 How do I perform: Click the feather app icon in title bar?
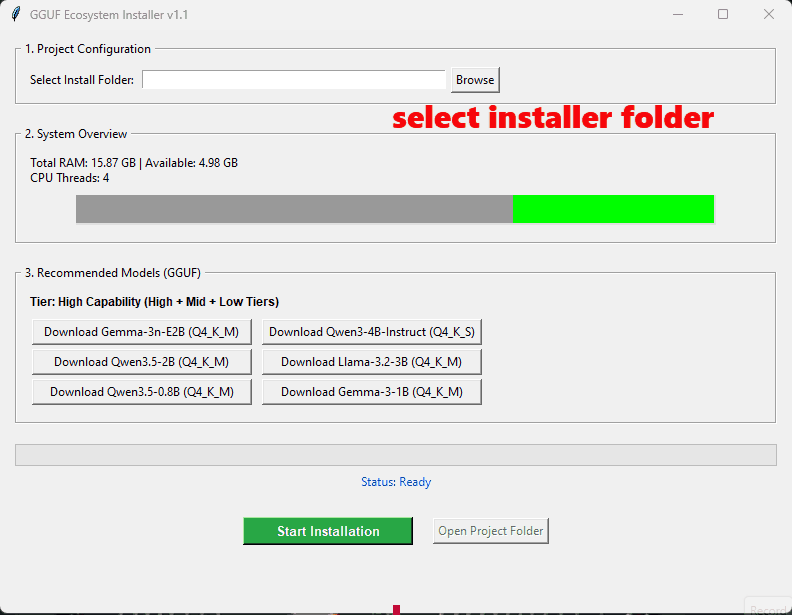pyautogui.click(x=15, y=15)
